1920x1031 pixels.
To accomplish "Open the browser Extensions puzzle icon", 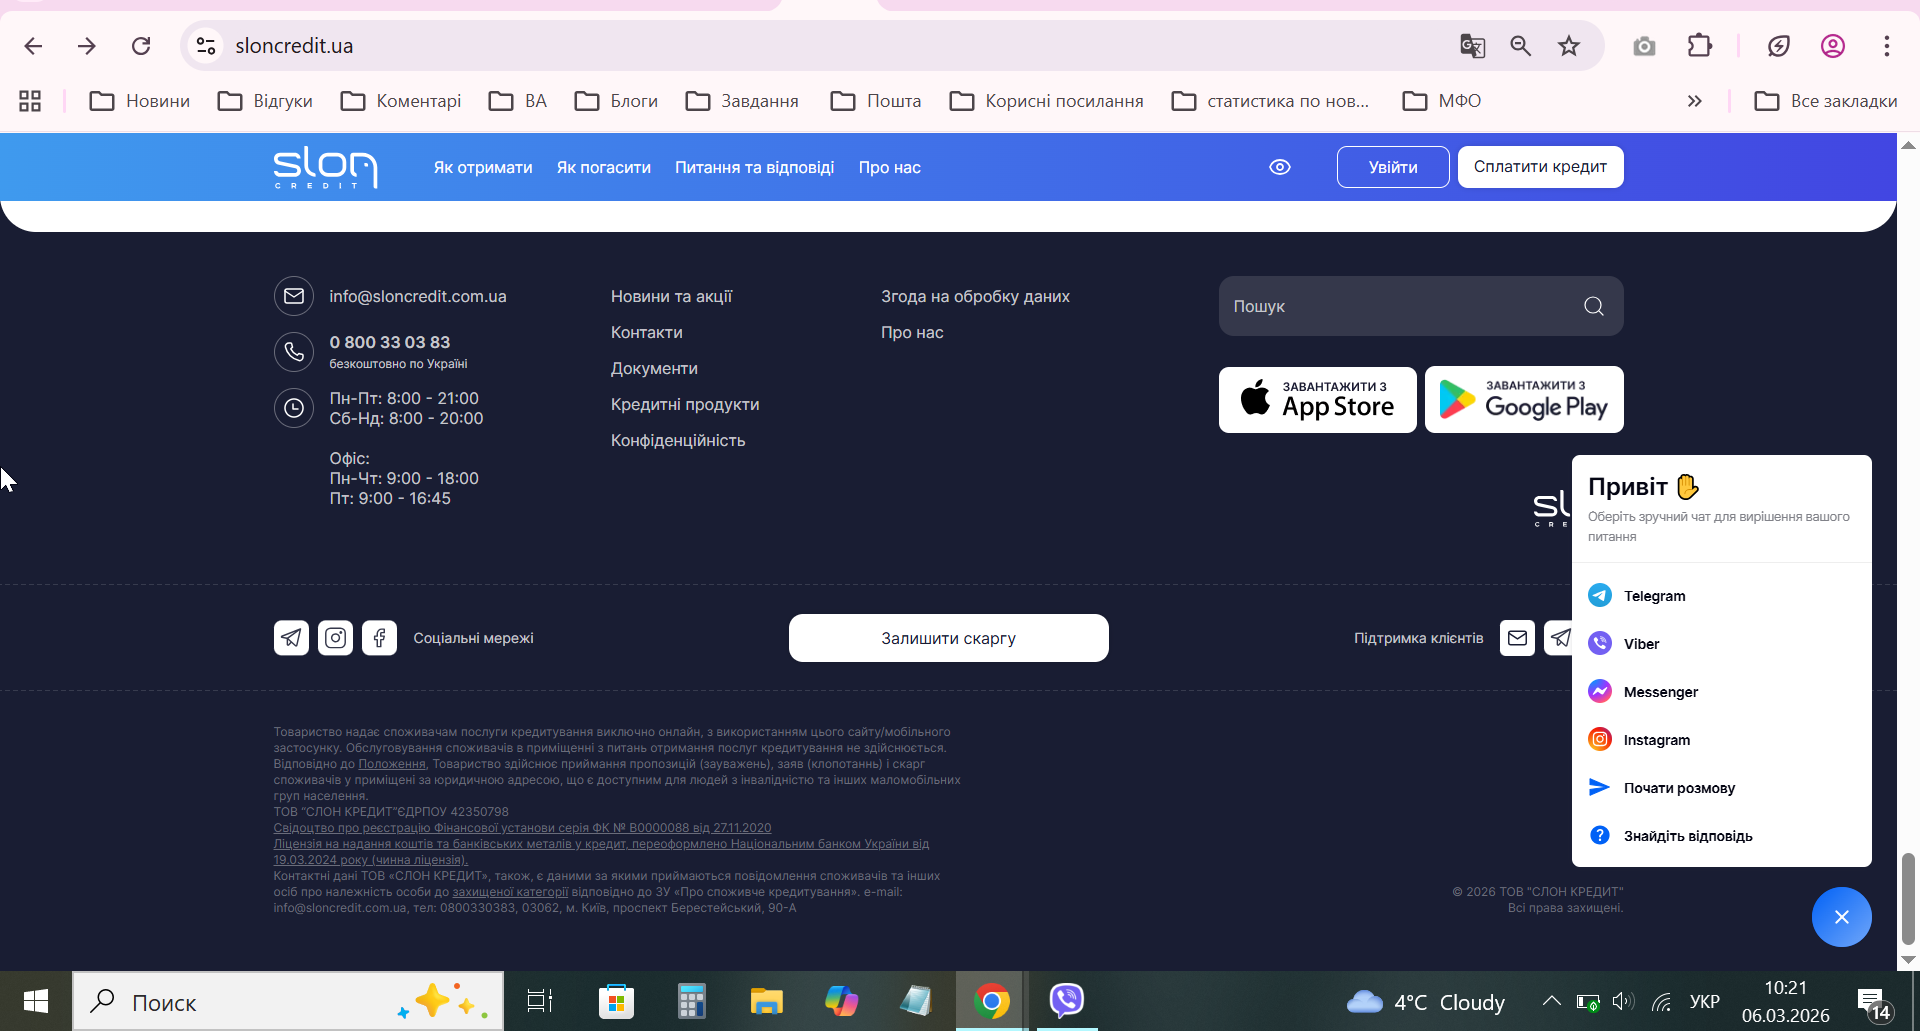I will pyautogui.click(x=1699, y=46).
